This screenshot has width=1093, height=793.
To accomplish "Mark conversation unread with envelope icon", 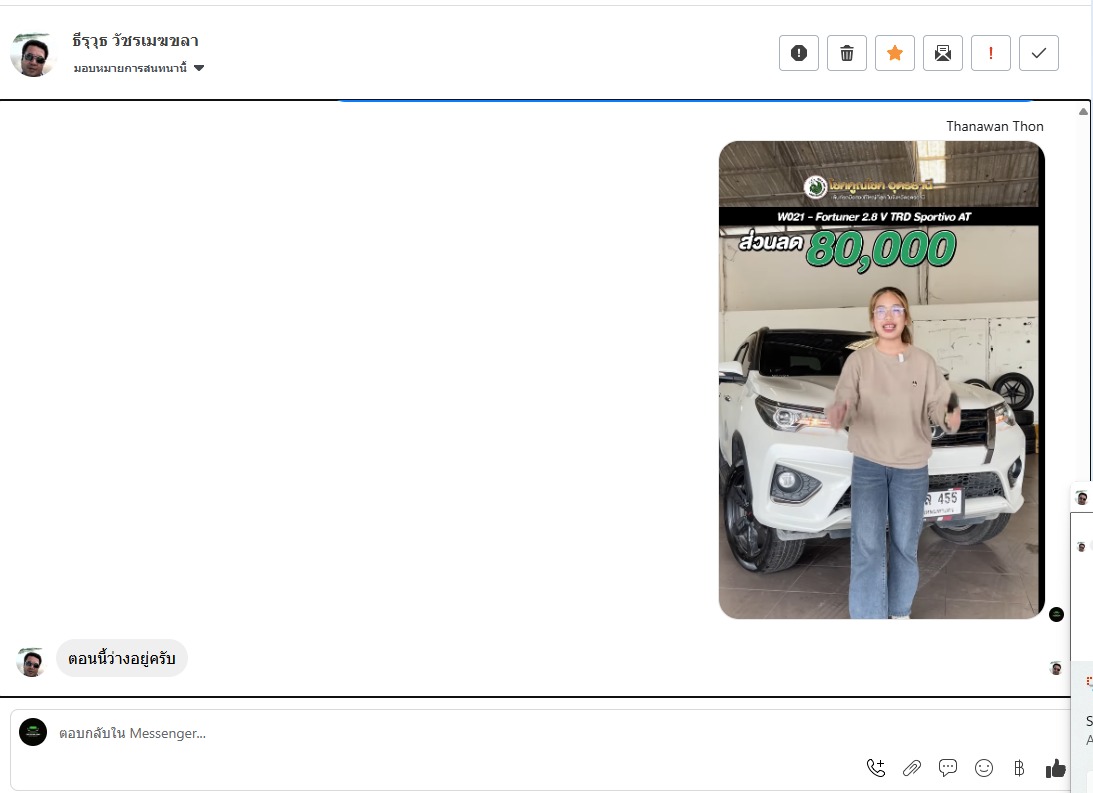I will pos(942,53).
